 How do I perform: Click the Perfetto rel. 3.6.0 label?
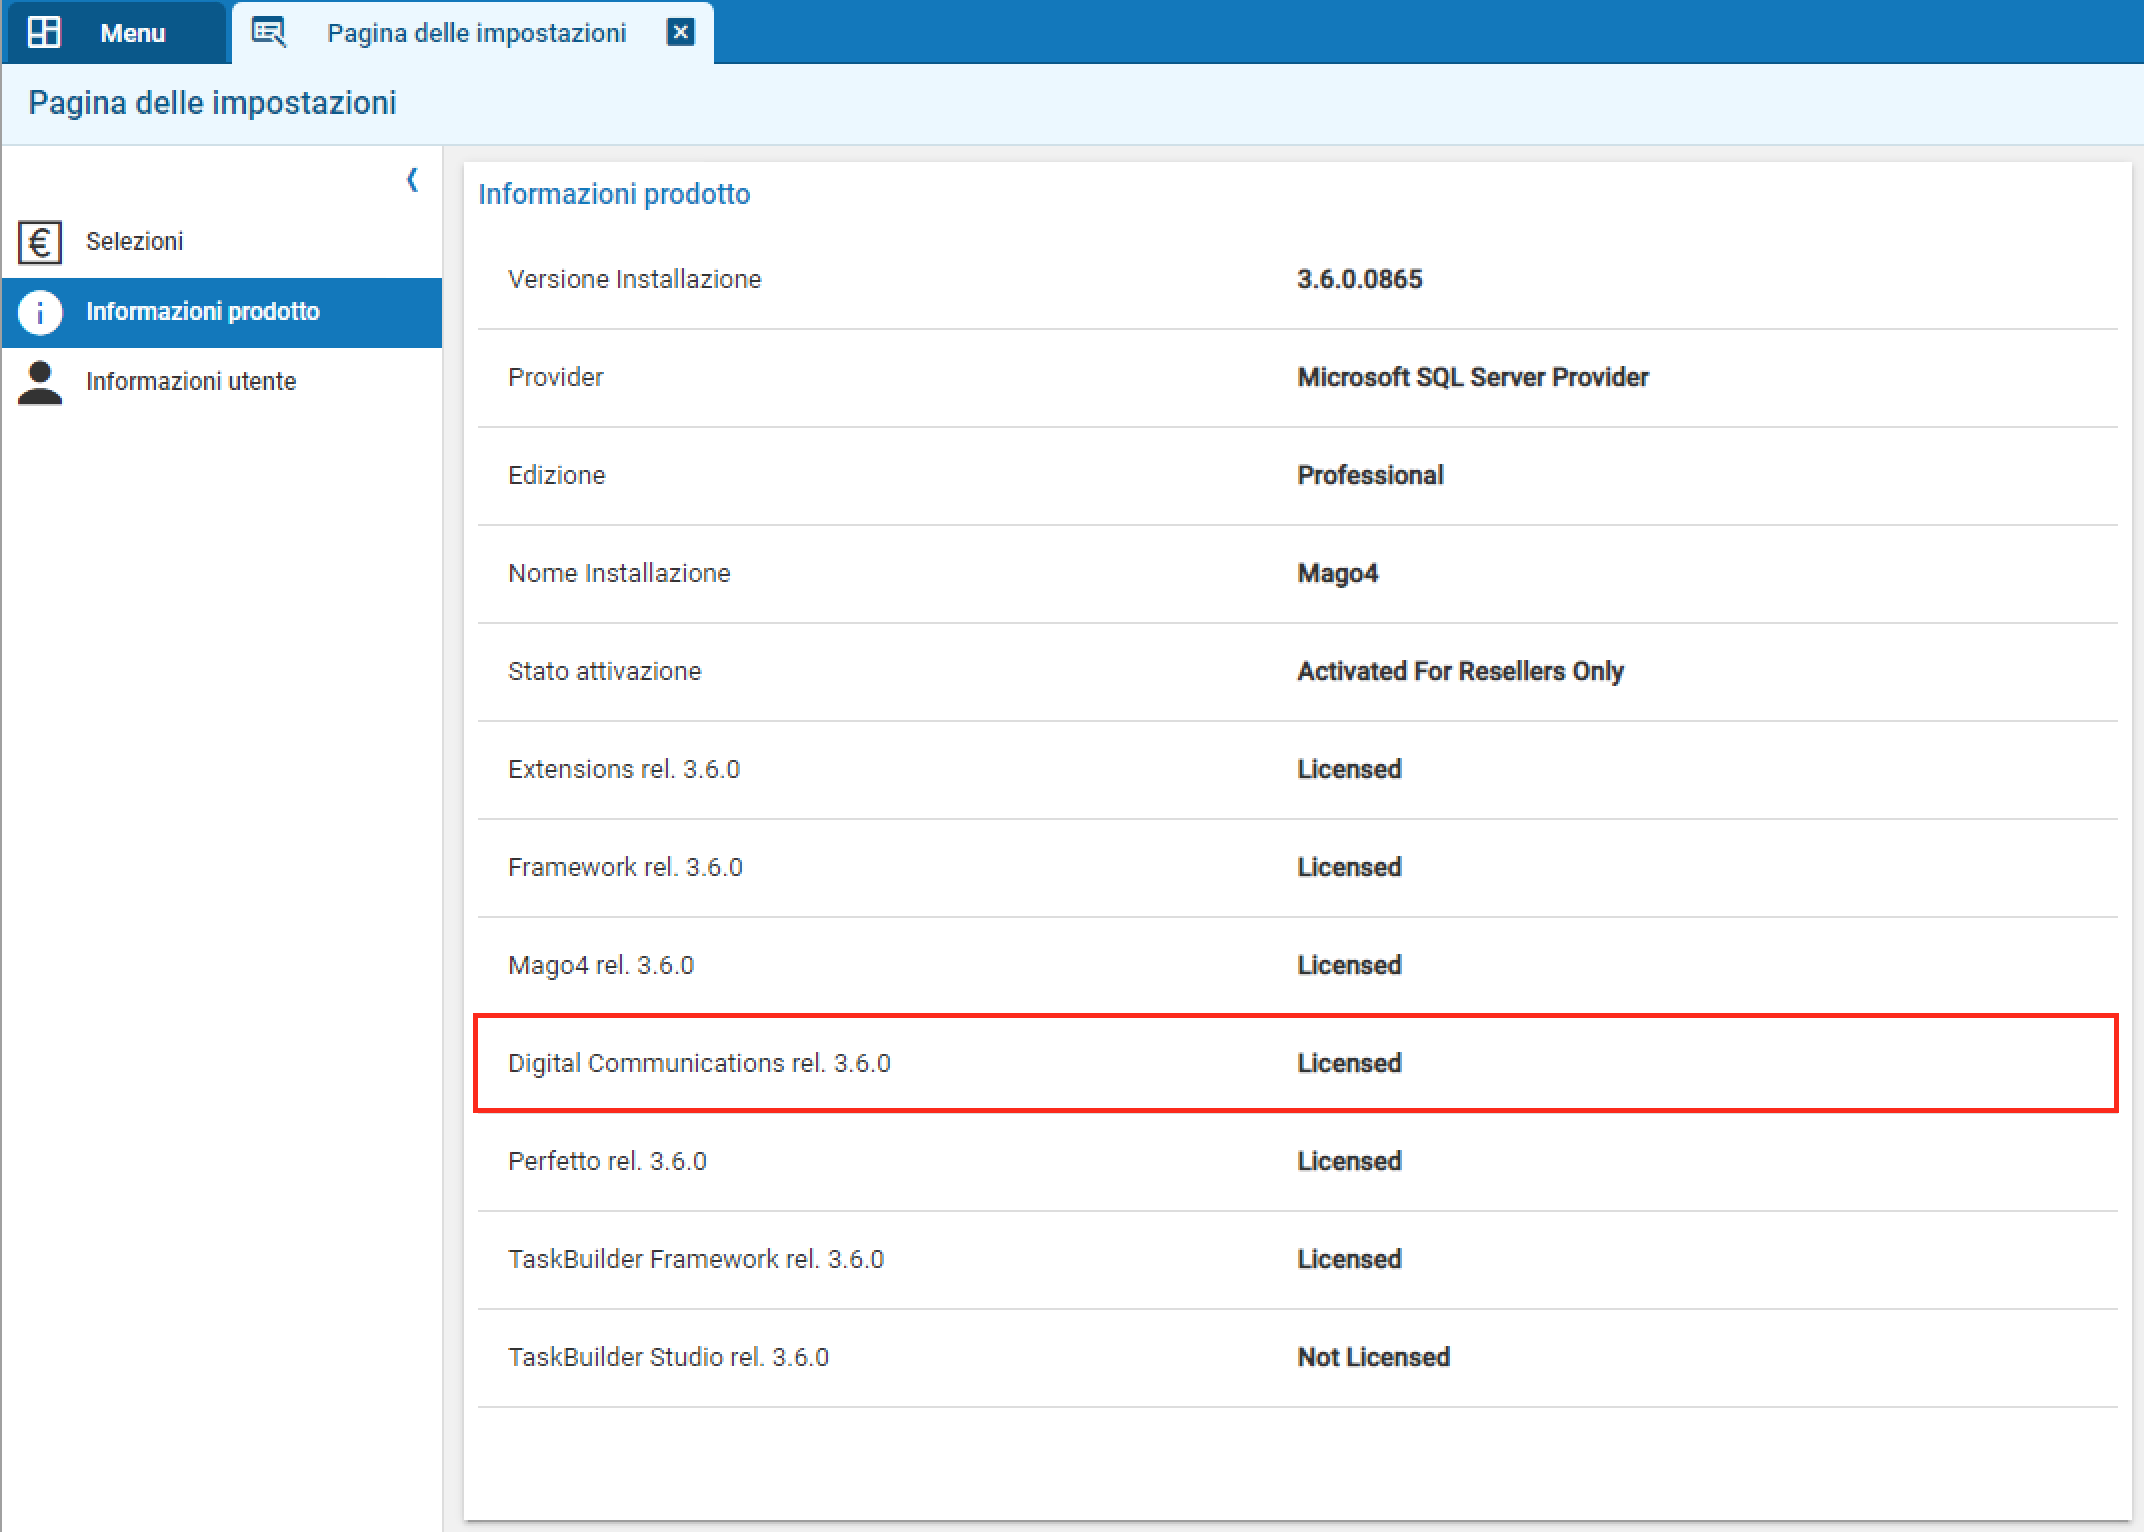(608, 1161)
